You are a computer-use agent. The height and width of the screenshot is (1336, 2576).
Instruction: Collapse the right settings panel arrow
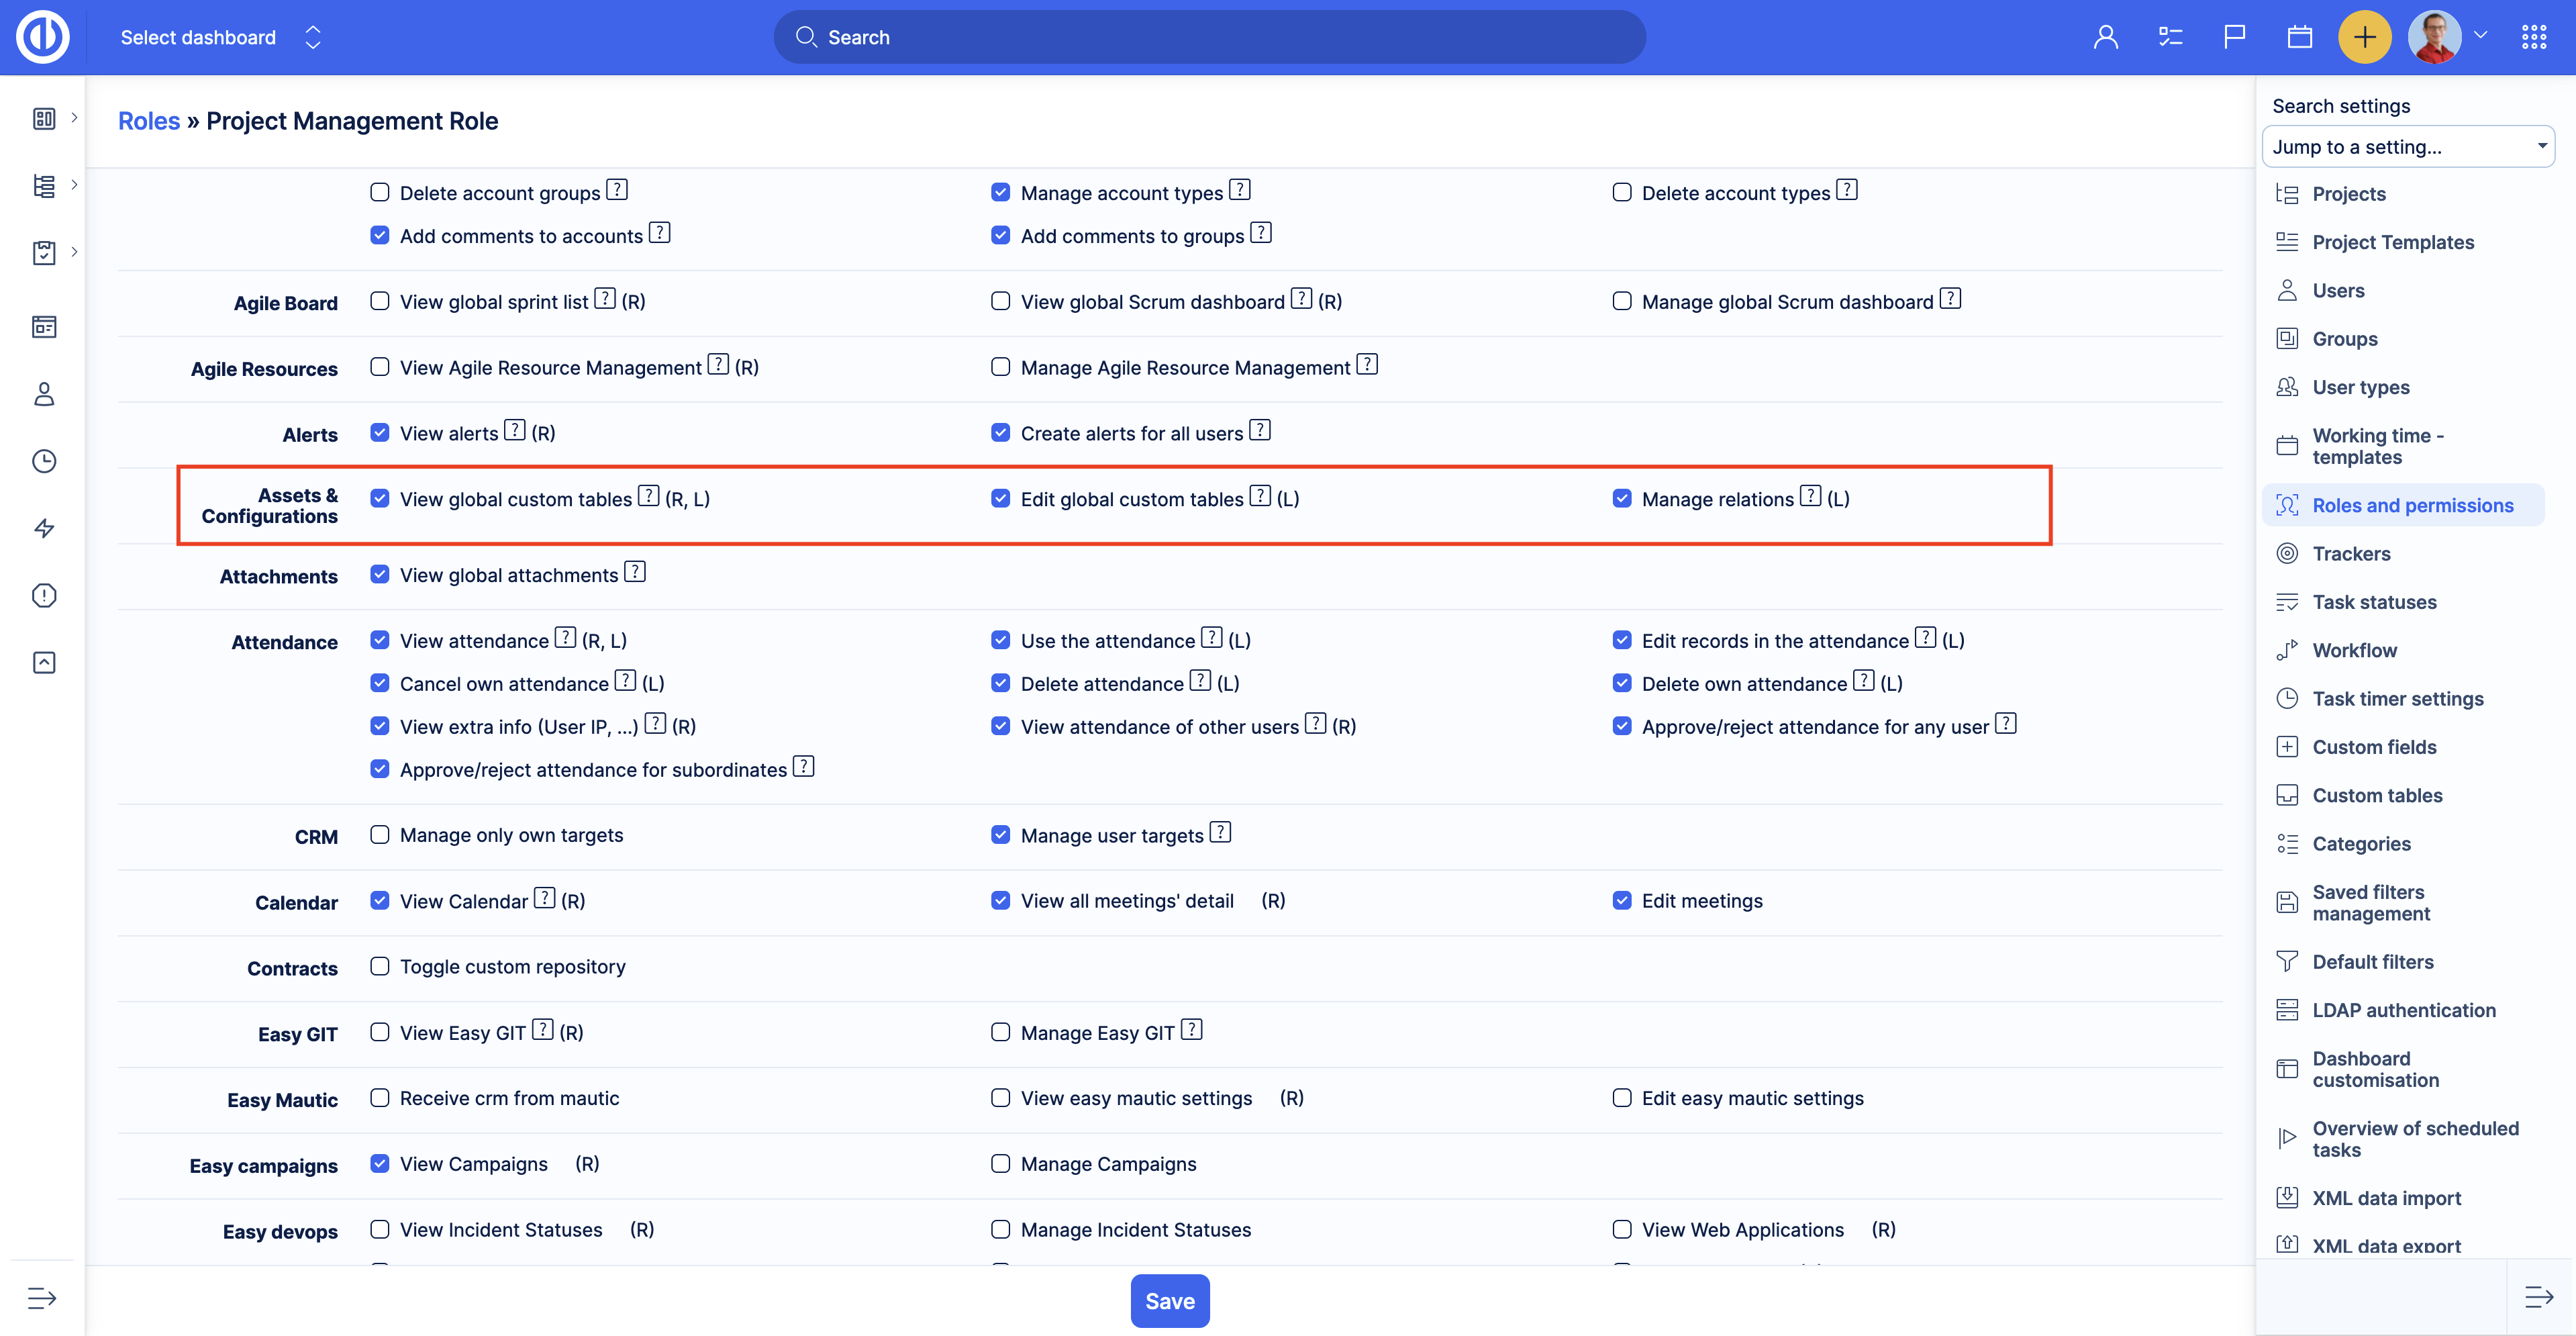point(2538,1298)
